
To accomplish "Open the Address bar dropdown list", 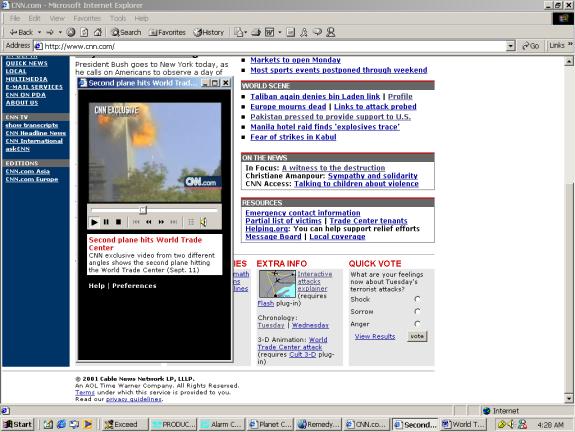I will point(510,46).
